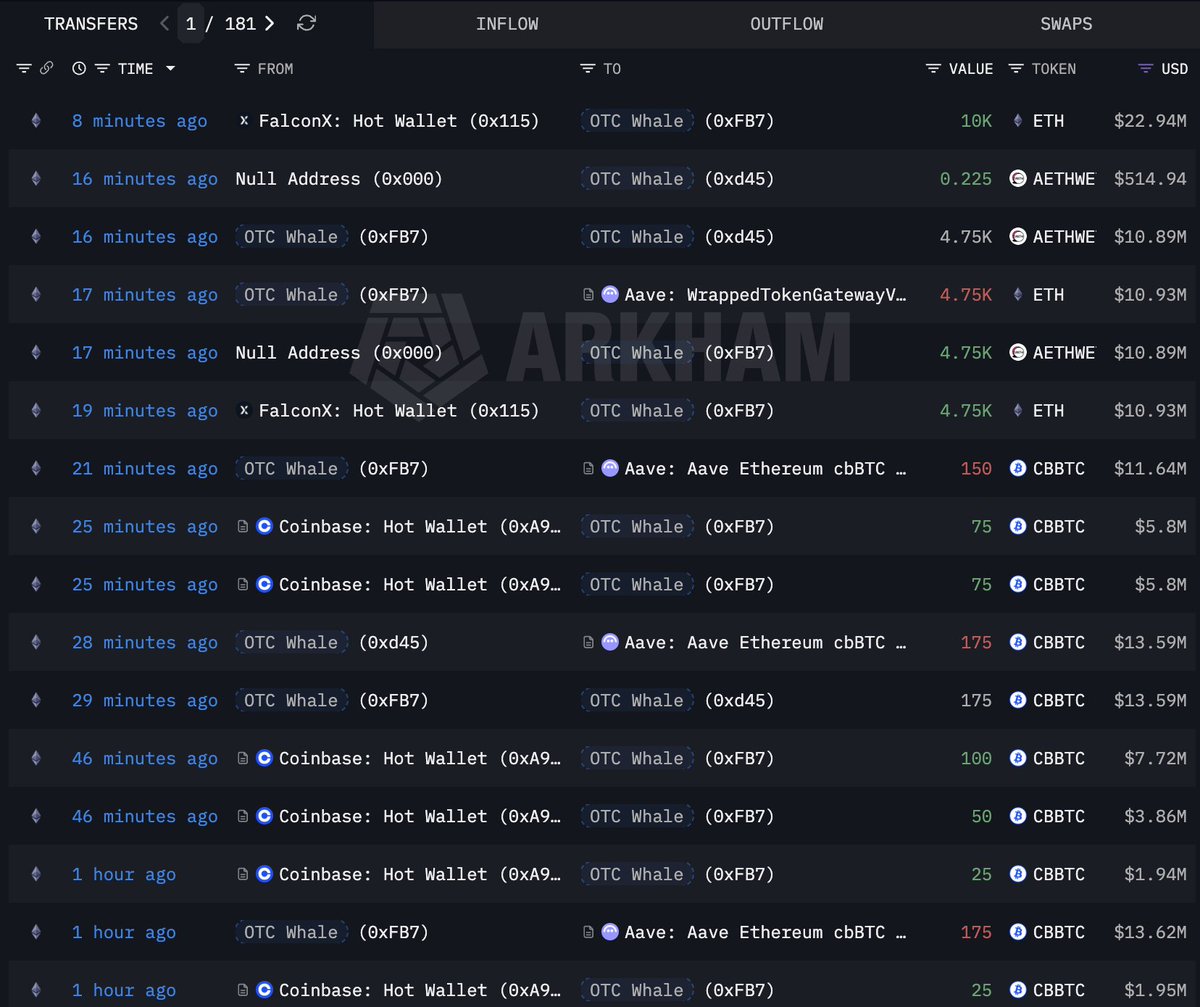This screenshot has height=1007, width=1200.
Task: Click ETH token icon on 10K row
Action: [1018, 121]
